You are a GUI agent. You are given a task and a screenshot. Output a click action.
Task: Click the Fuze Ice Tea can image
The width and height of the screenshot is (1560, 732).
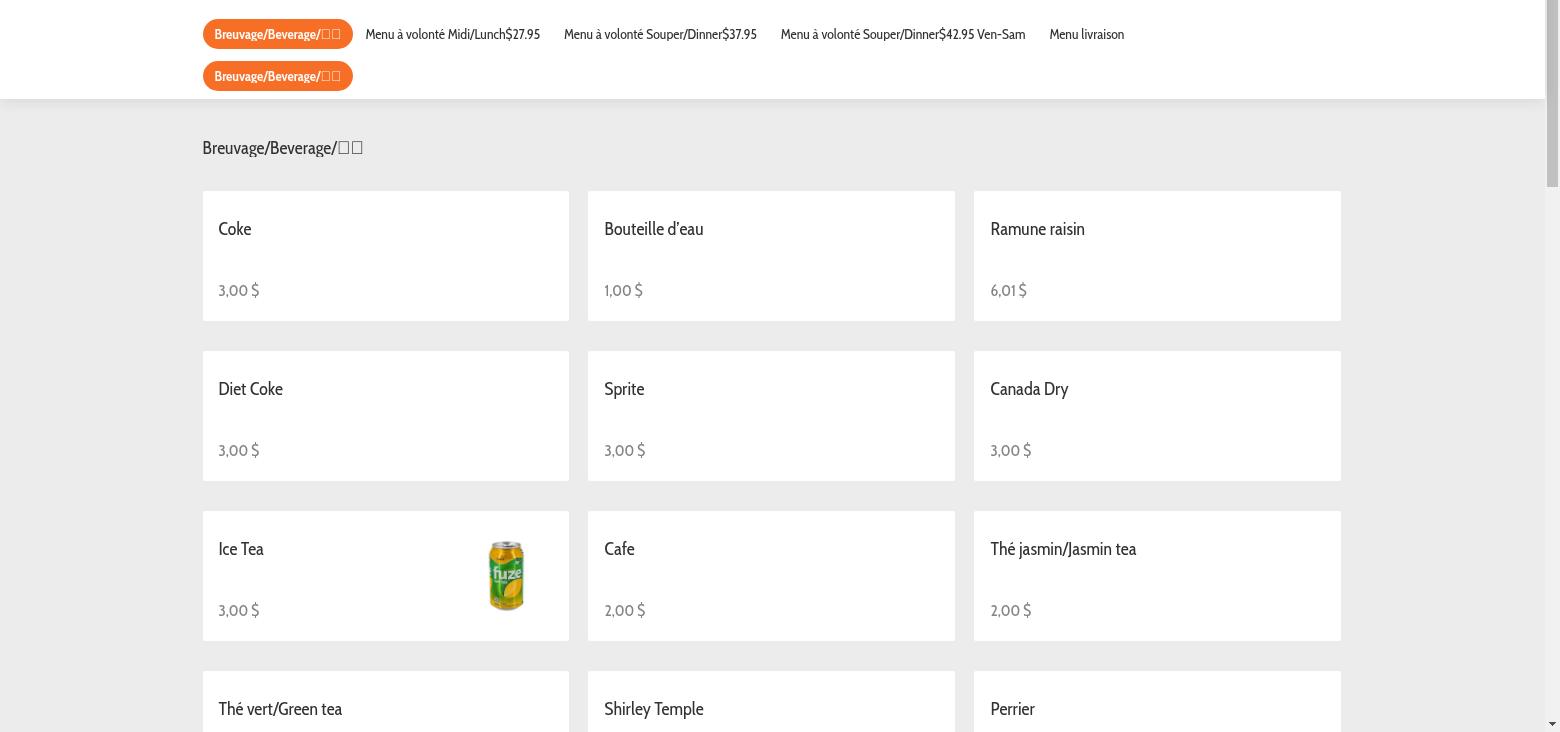(x=506, y=576)
